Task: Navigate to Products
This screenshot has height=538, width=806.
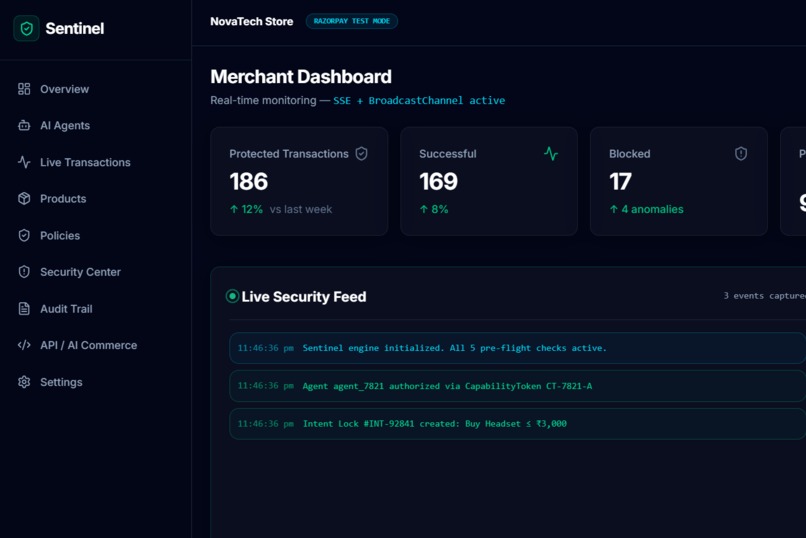Action: 63,198
